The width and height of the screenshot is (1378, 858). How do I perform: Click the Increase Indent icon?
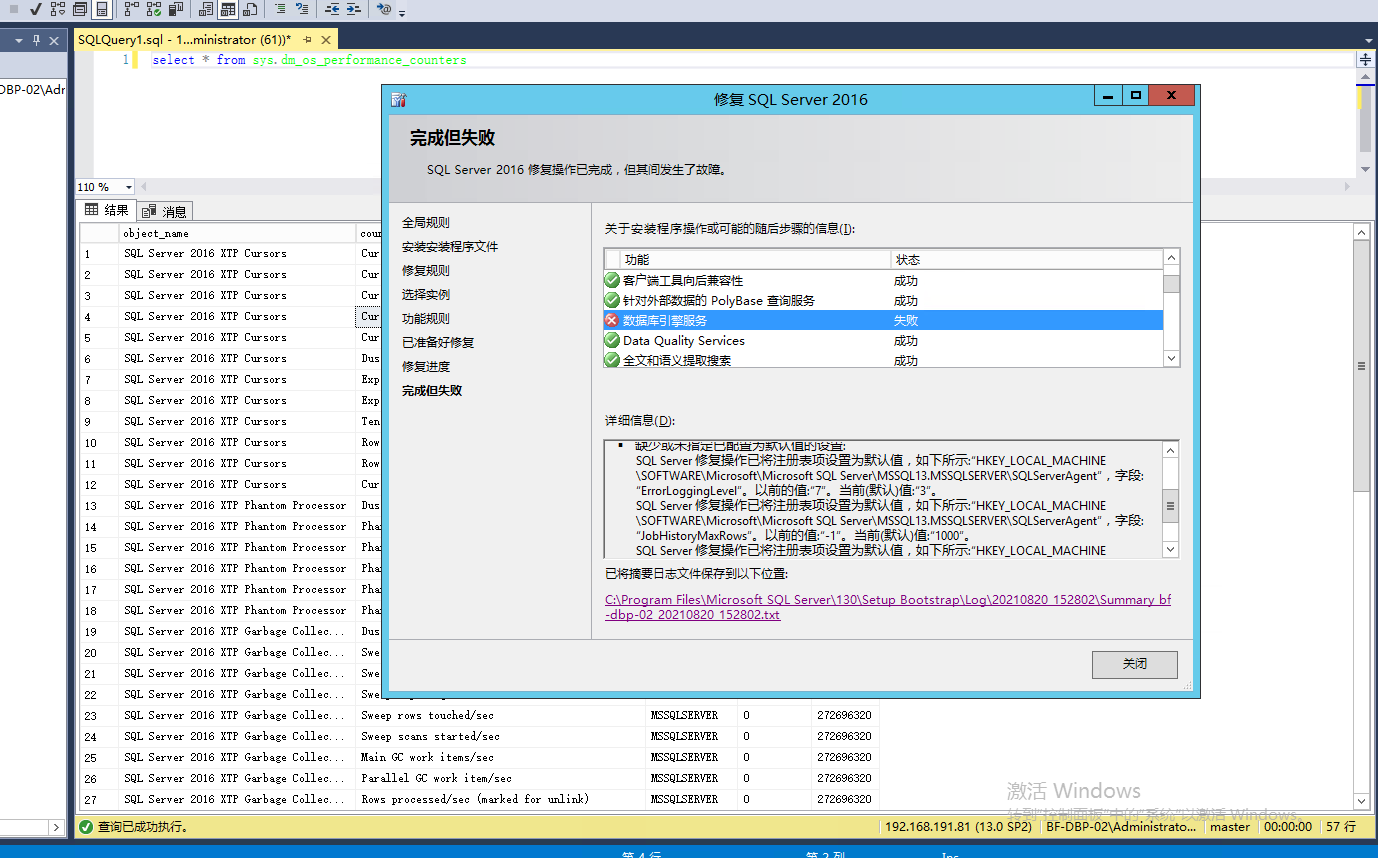[x=354, y=9]
